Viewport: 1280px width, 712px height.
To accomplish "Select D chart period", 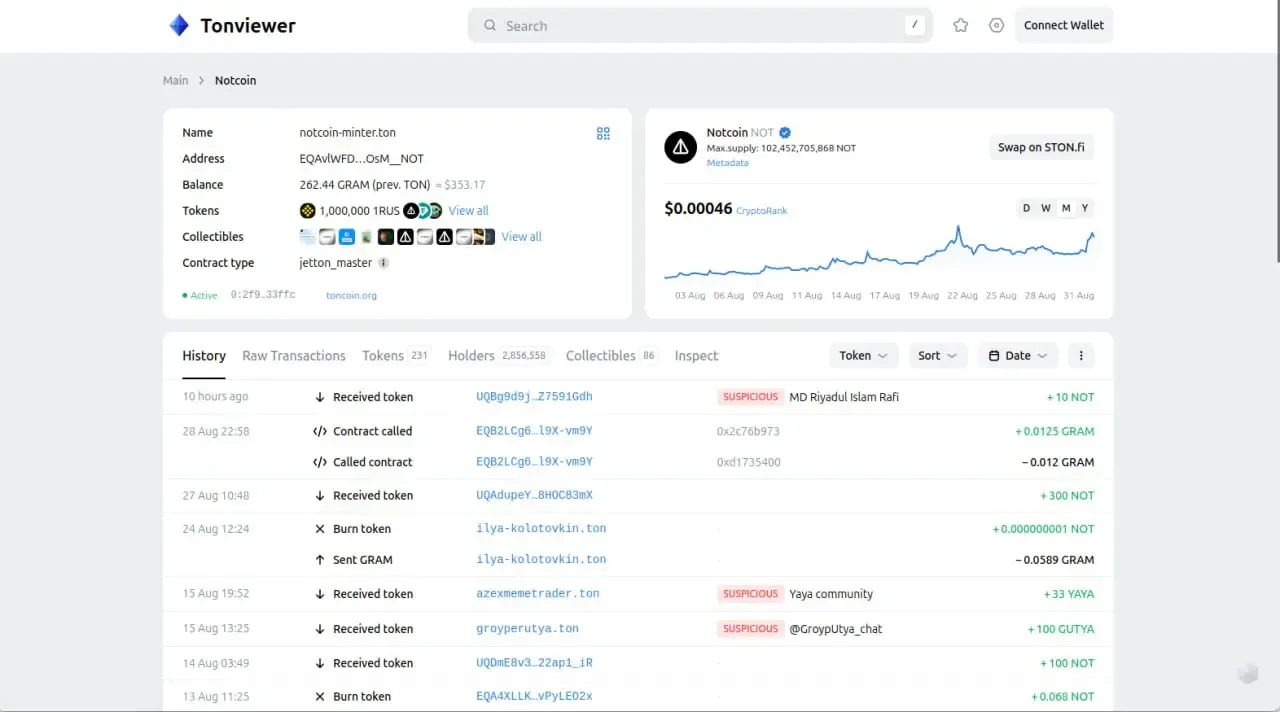I will point(1026,208).
